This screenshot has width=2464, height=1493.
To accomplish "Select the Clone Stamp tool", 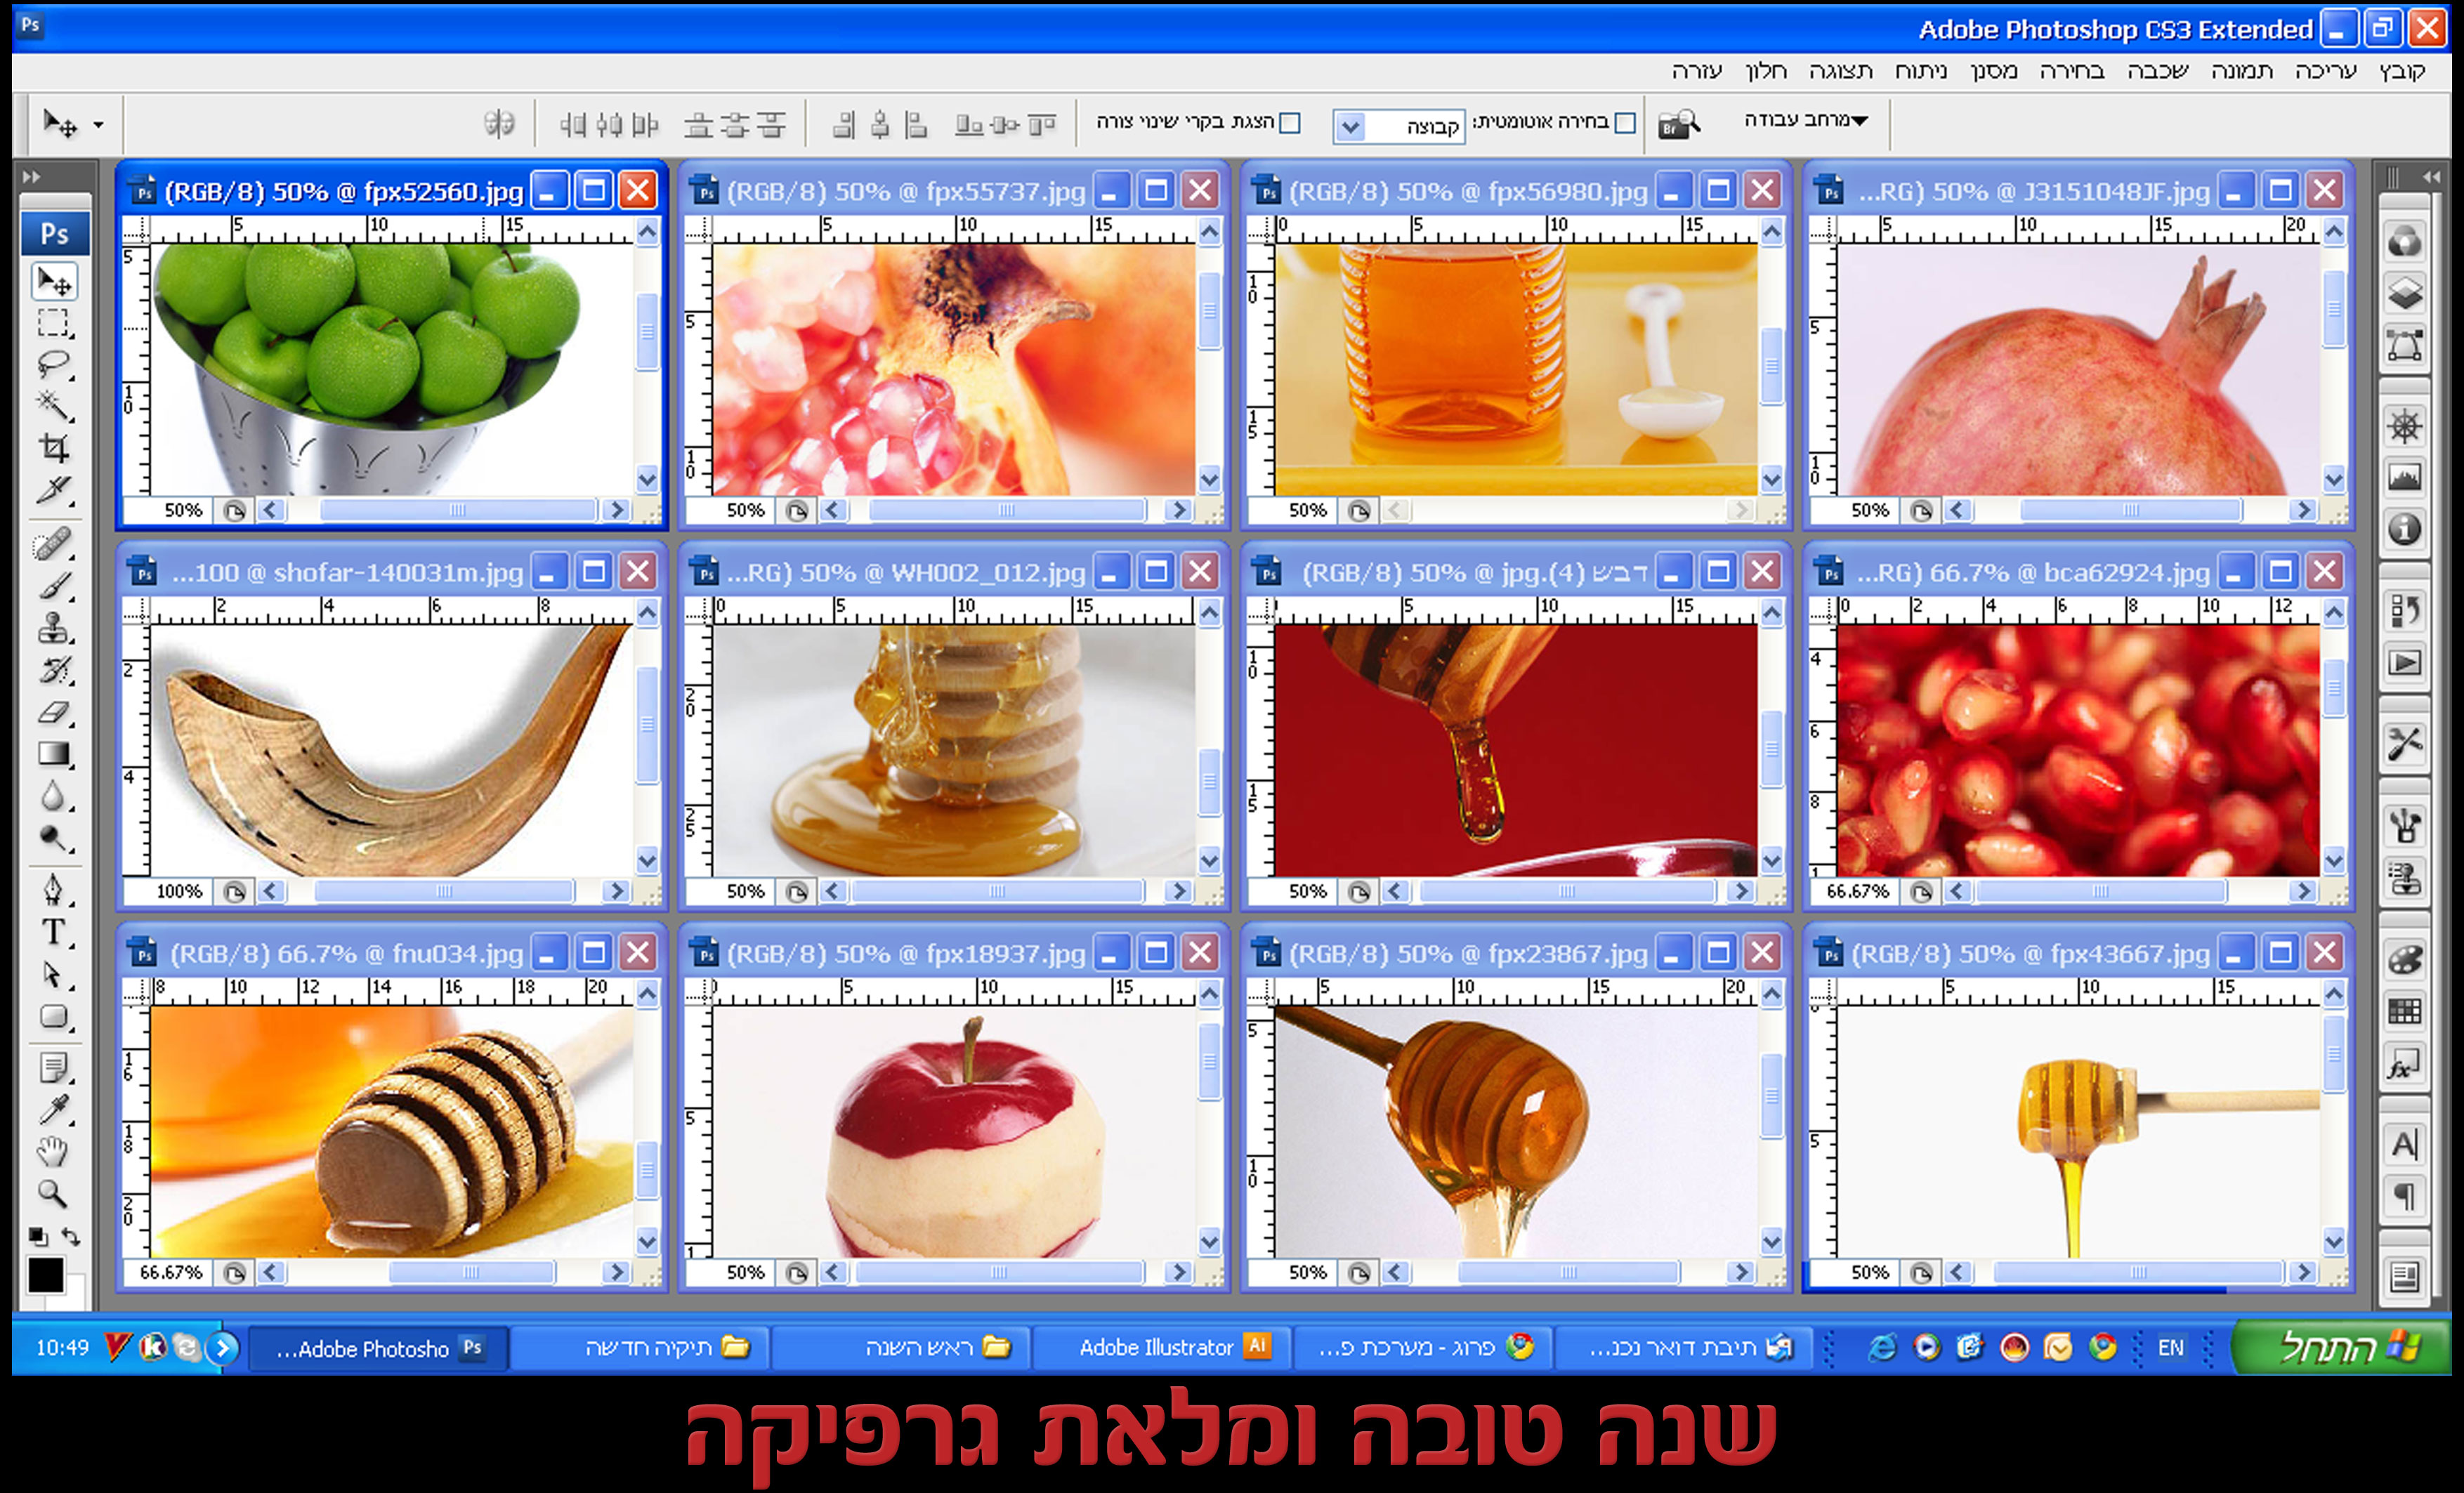I will click(54, 628).
